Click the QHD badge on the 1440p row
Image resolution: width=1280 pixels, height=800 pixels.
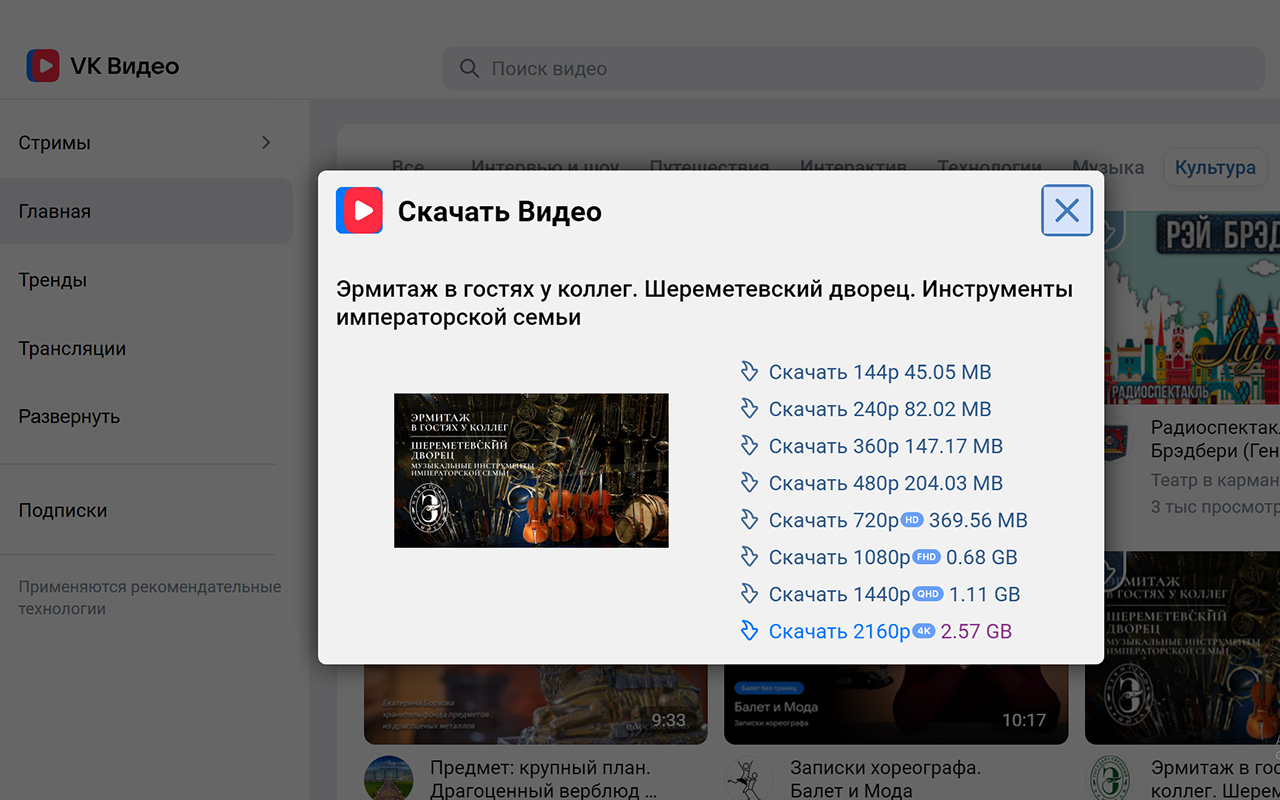(926, 593)
